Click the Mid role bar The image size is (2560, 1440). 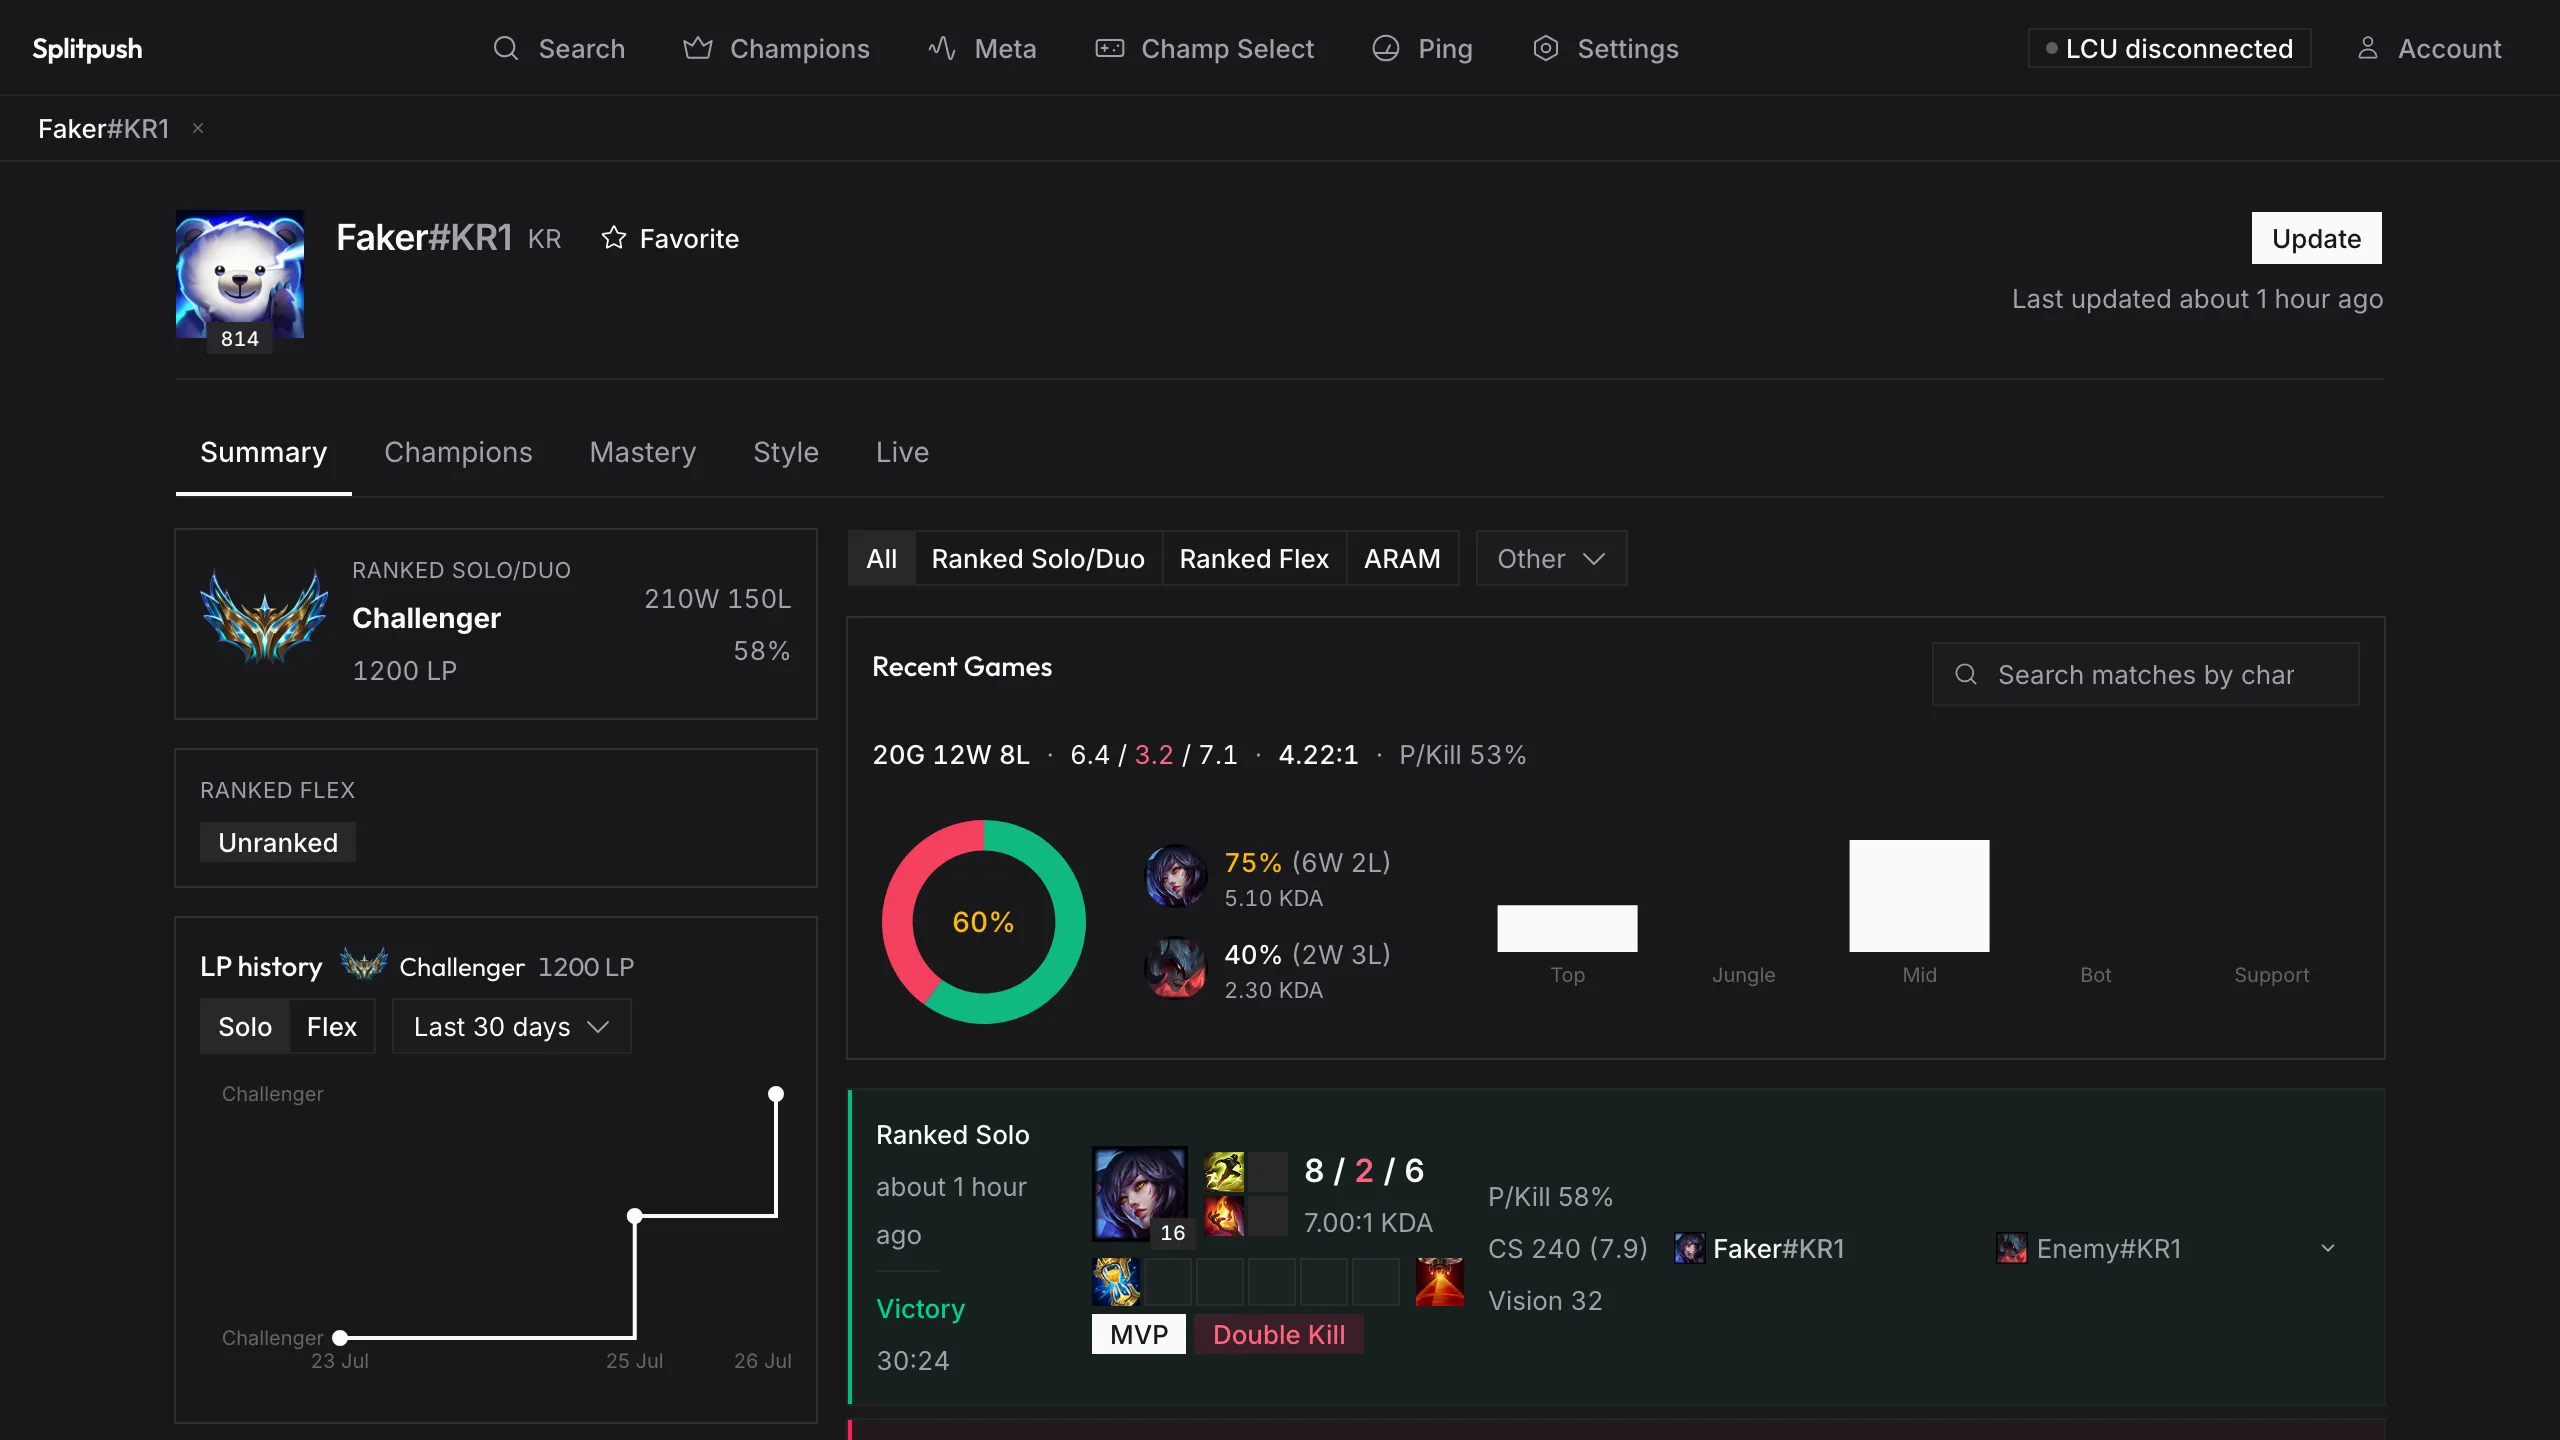tap(1919, 896)
